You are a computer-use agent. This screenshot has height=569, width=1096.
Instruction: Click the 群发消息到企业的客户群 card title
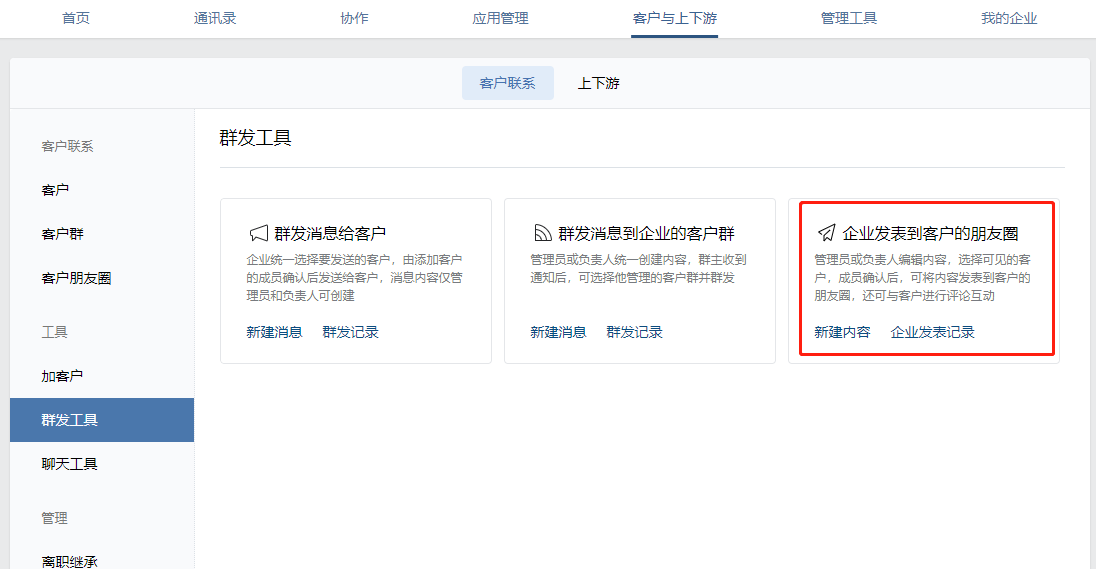point(647,233)
